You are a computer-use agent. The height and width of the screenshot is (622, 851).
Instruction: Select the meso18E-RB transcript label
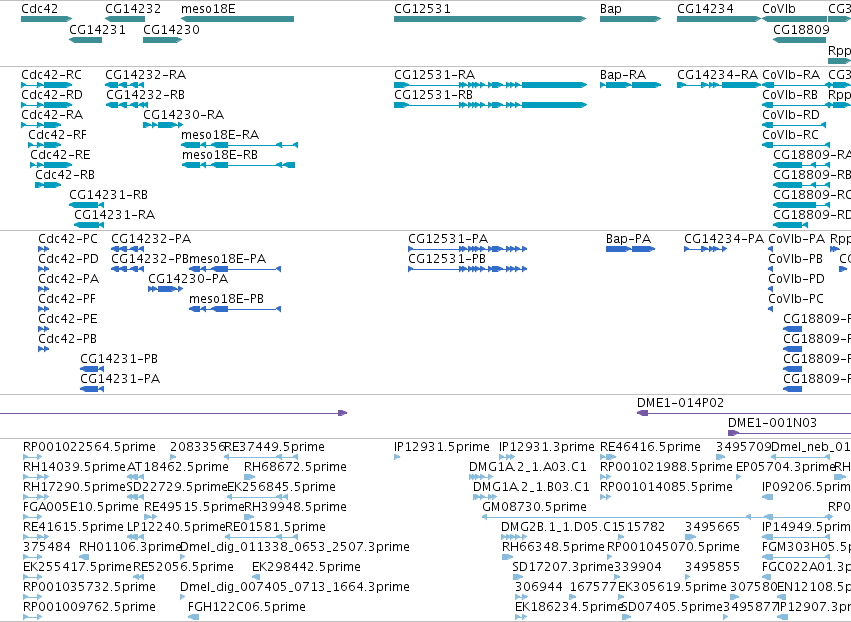click(x=220, y=155)
